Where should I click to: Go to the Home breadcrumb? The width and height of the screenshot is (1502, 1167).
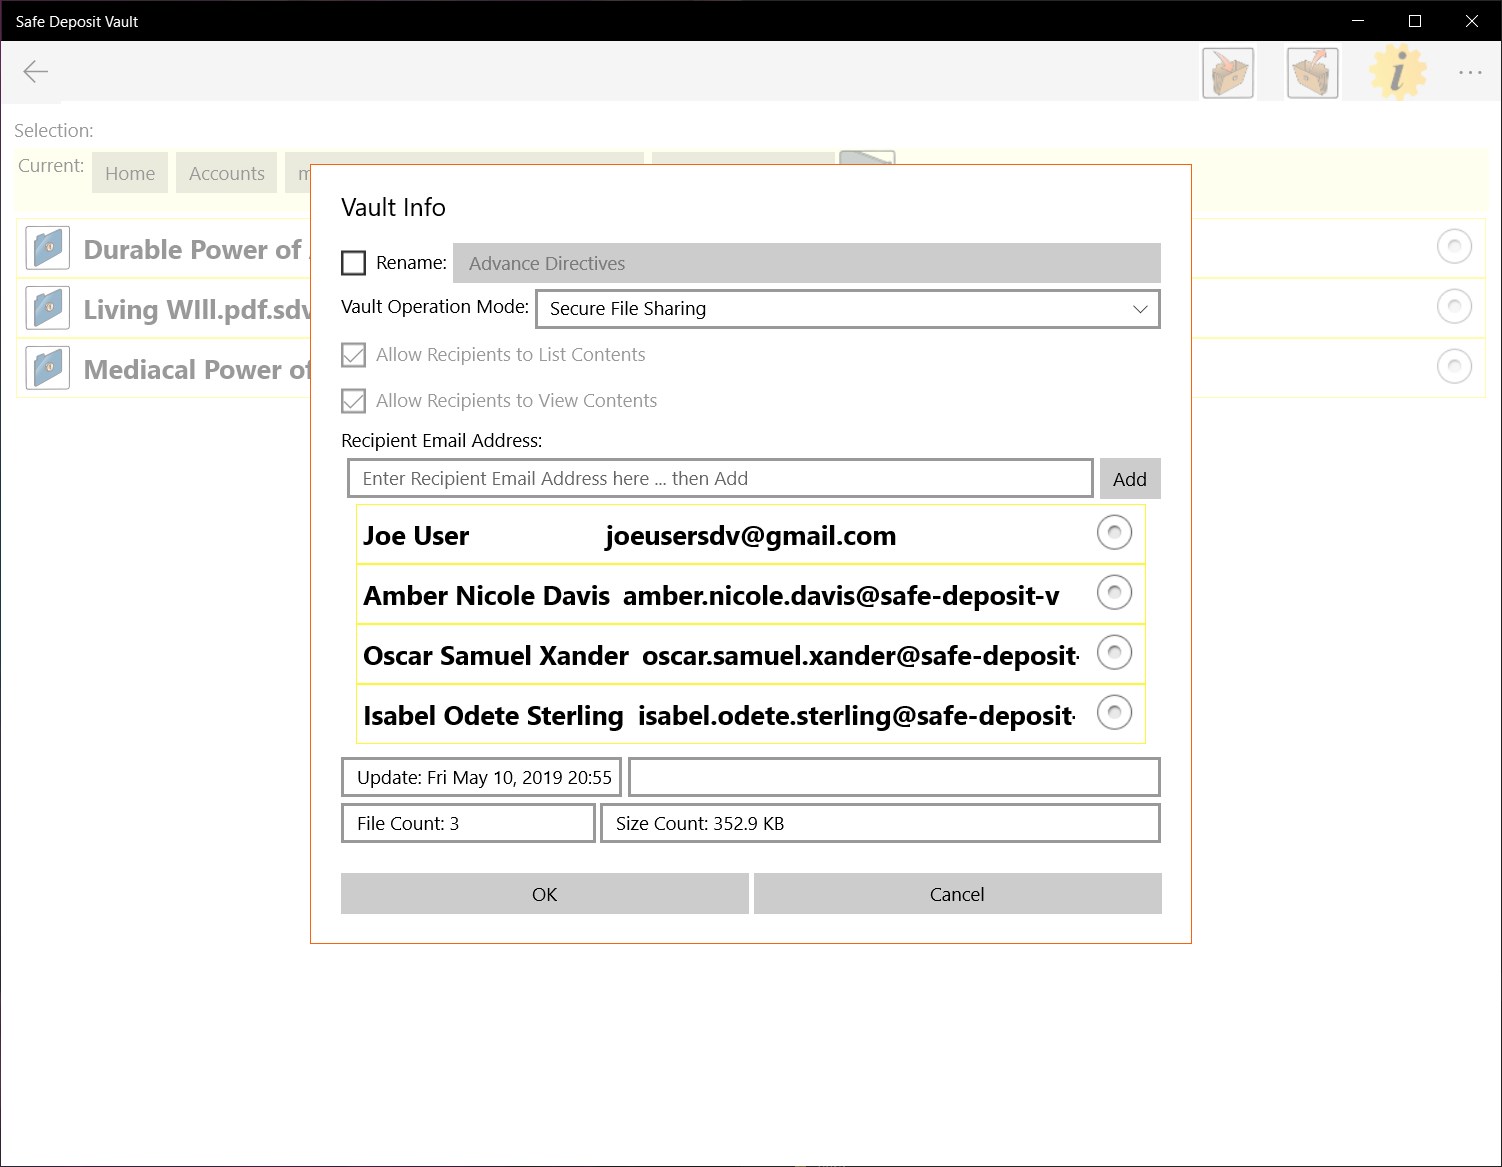coord(130,173)
